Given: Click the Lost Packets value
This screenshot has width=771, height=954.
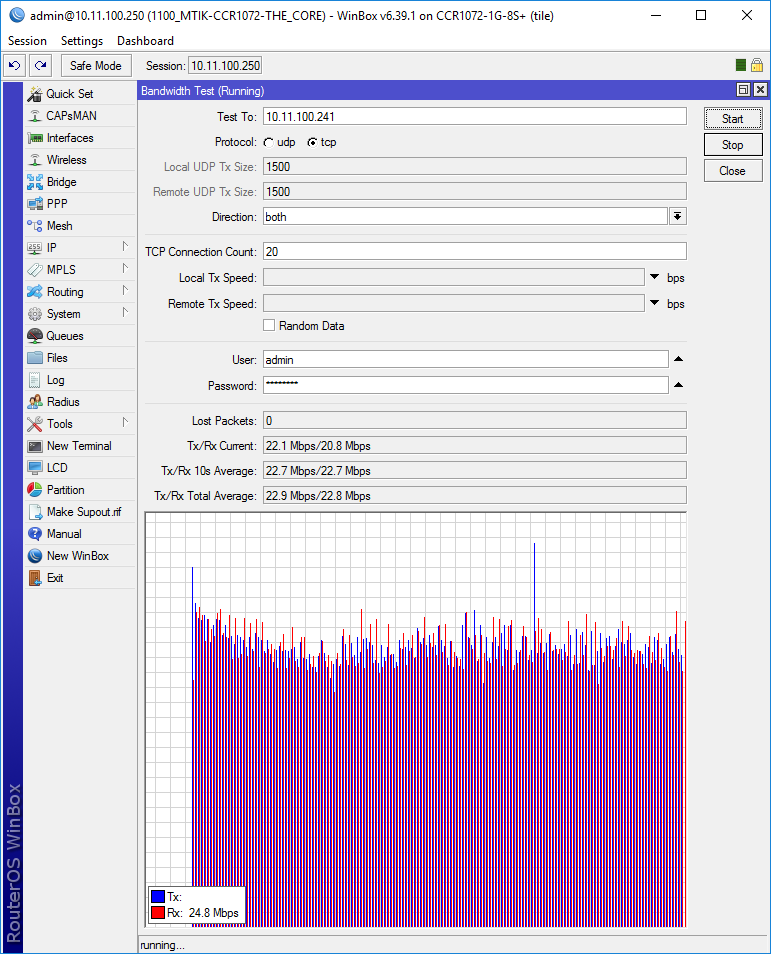Looking at the screenshot, I should (475, 420).
